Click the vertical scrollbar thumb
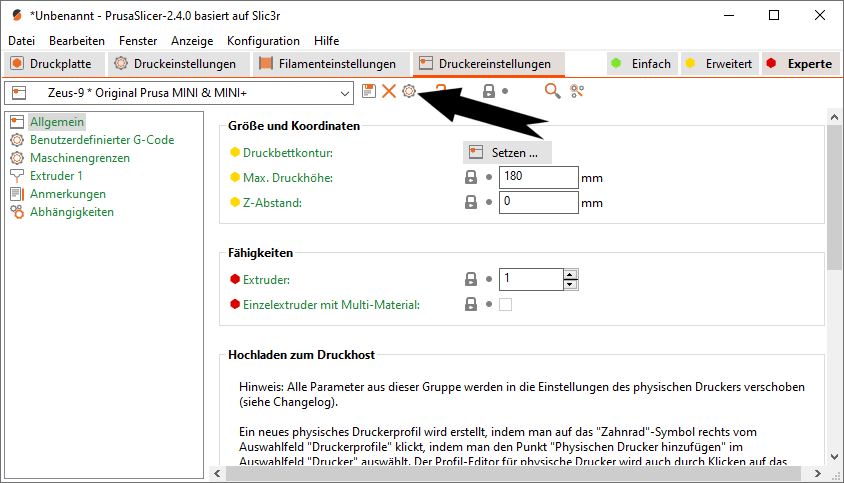Screen dimensions: 844x483 pos(834,198)
